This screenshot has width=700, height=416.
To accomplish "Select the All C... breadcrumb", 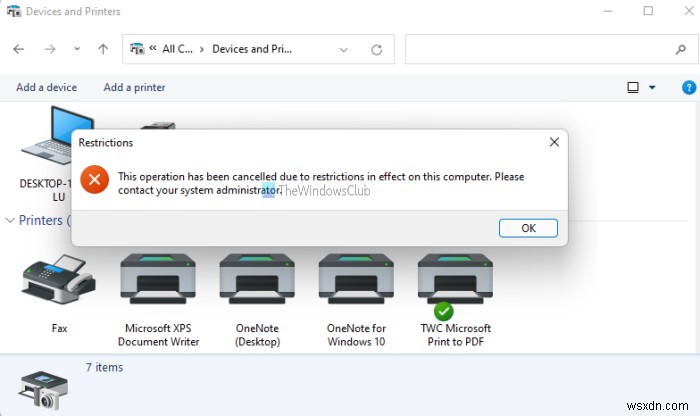I will 177,49.
